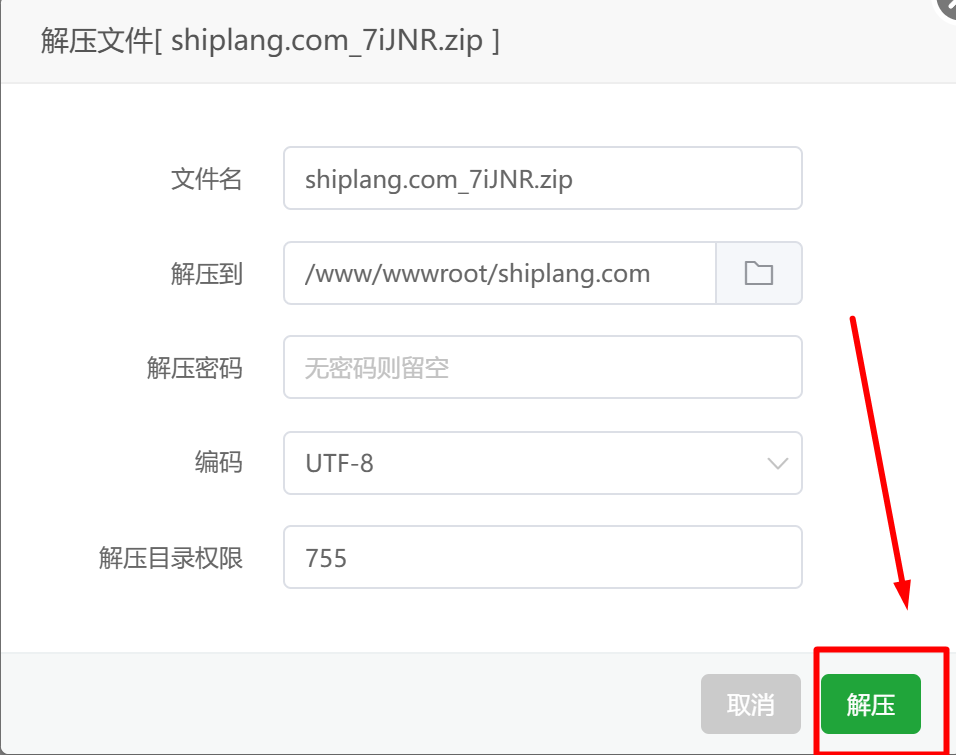Select the UTF-8 text in encoding selector
Screen dimensions: 956x755
point(339,463)
